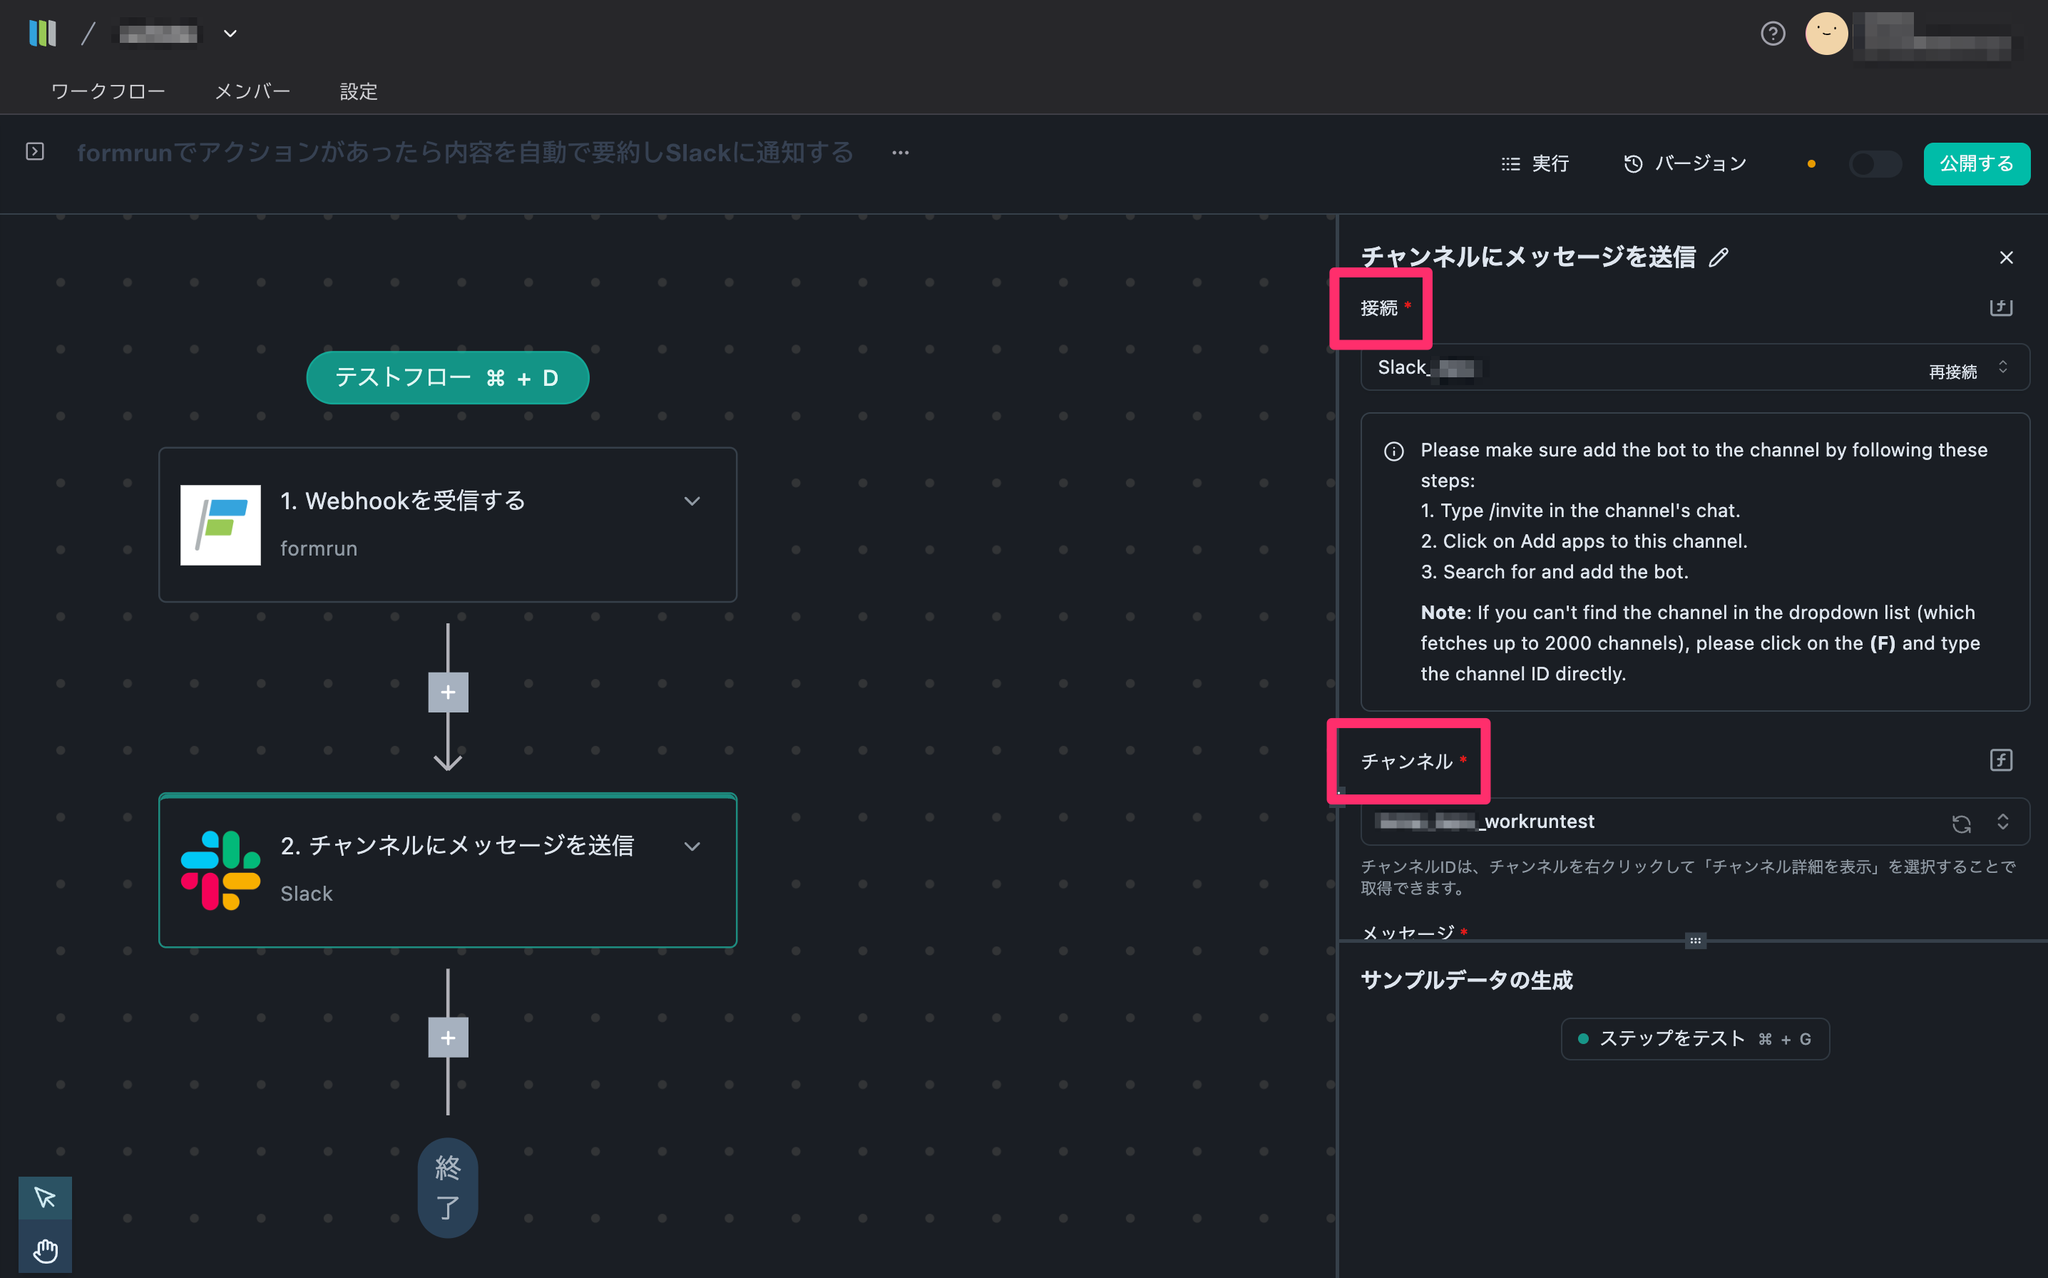Click the 公開する button
The width and height of the screenshot is (2048, 1278).
[1976, 164]
